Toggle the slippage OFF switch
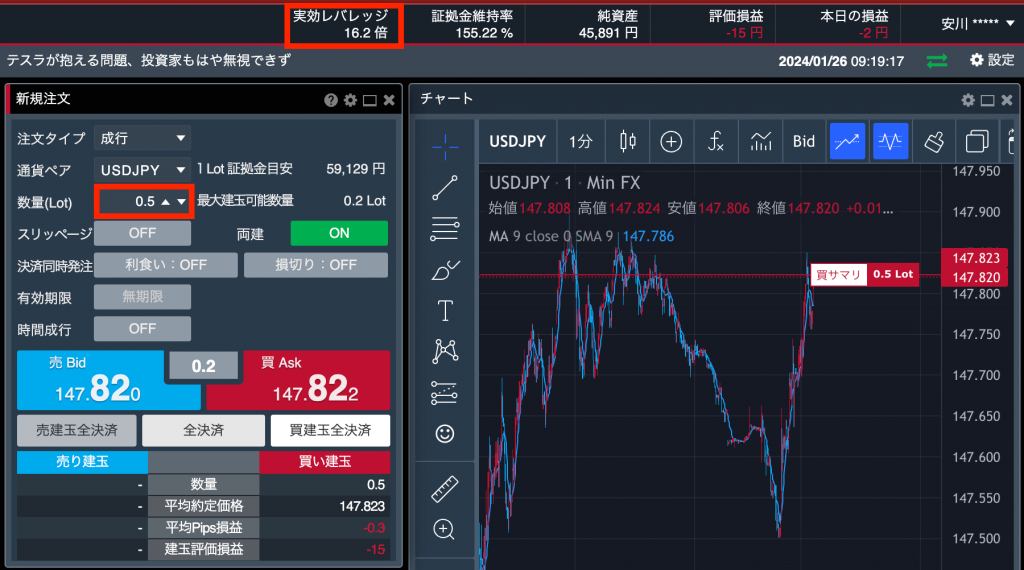 pos(142,233)
